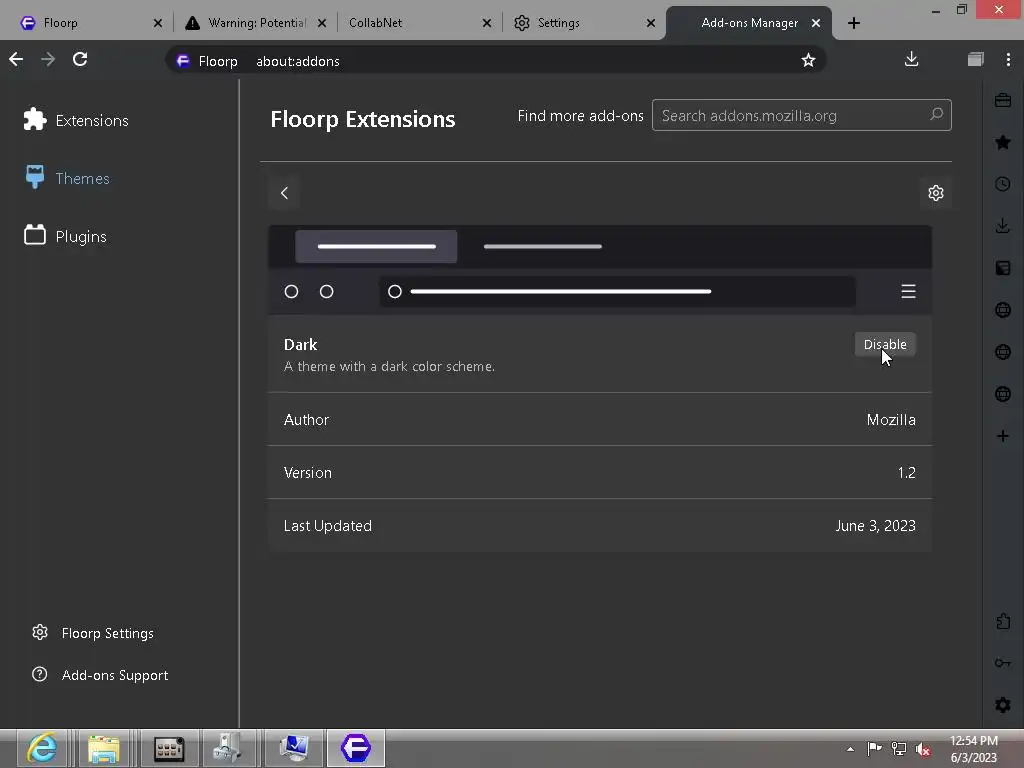Screen dimensions: 1024x768
Task: Close the Floorp tab
Action: pyautogui.click(x=157, y=23)
